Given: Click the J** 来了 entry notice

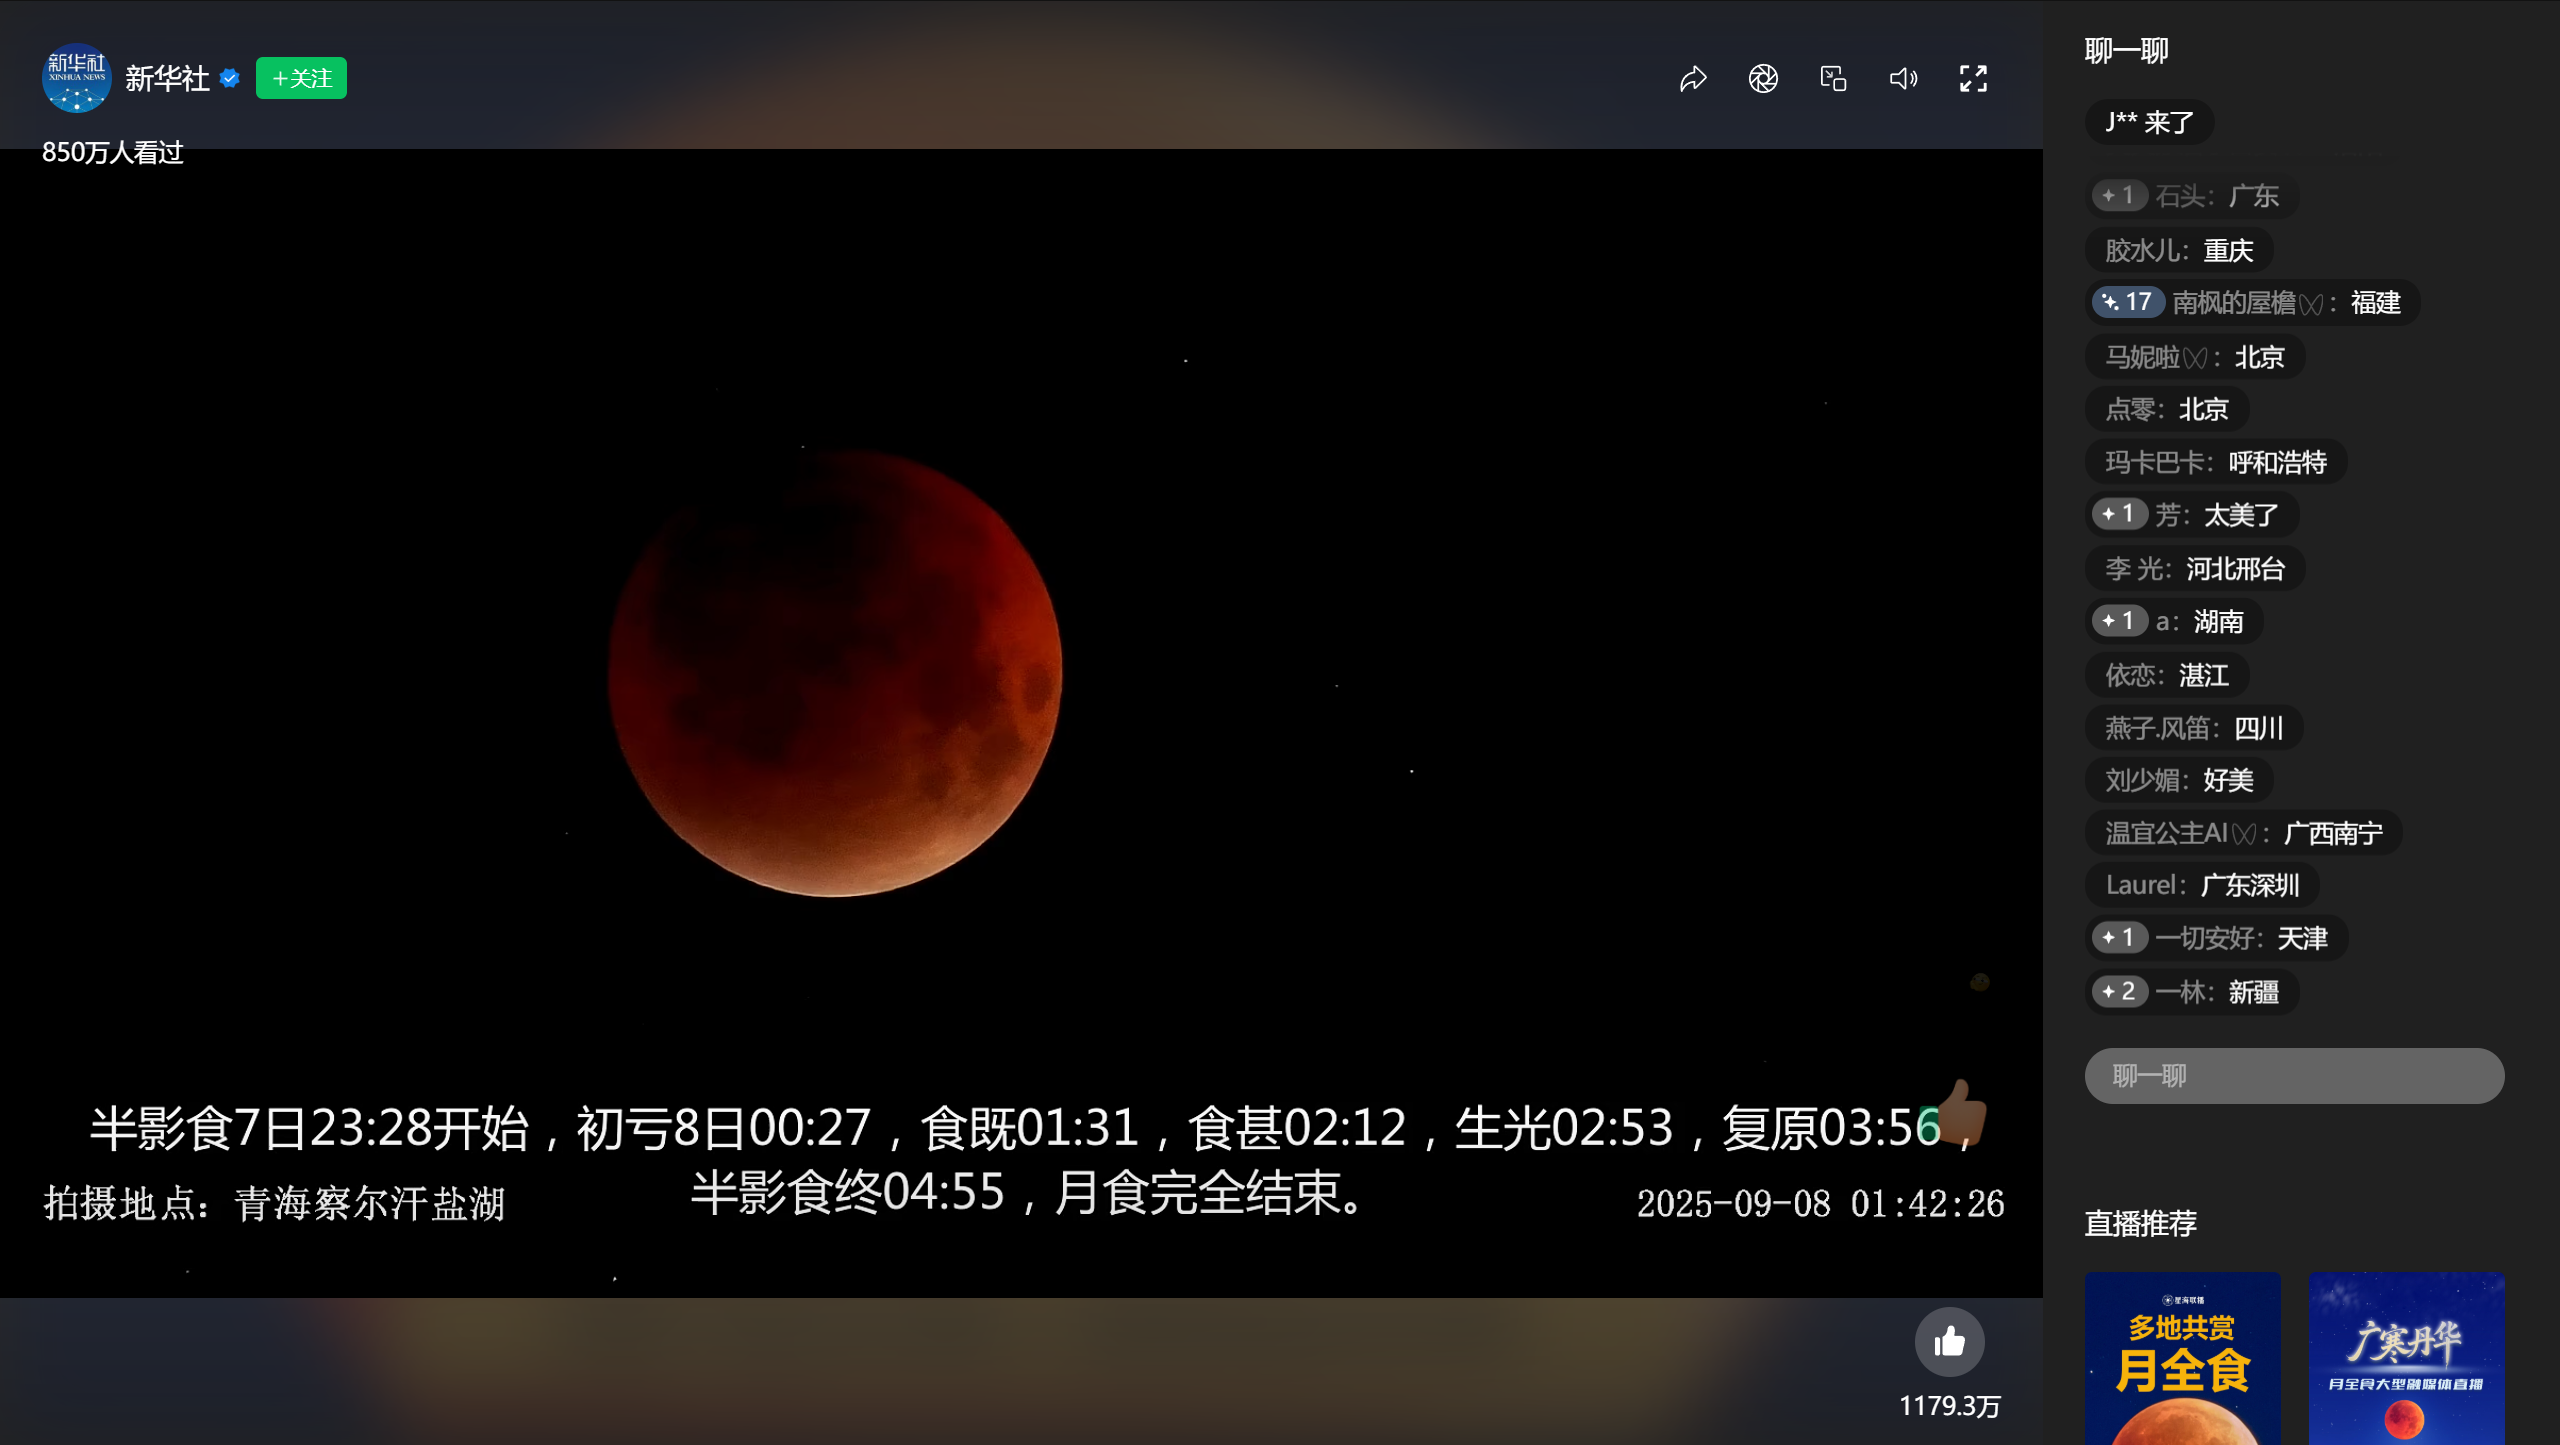Looking at the screenshot, I should click(2149, 122).
